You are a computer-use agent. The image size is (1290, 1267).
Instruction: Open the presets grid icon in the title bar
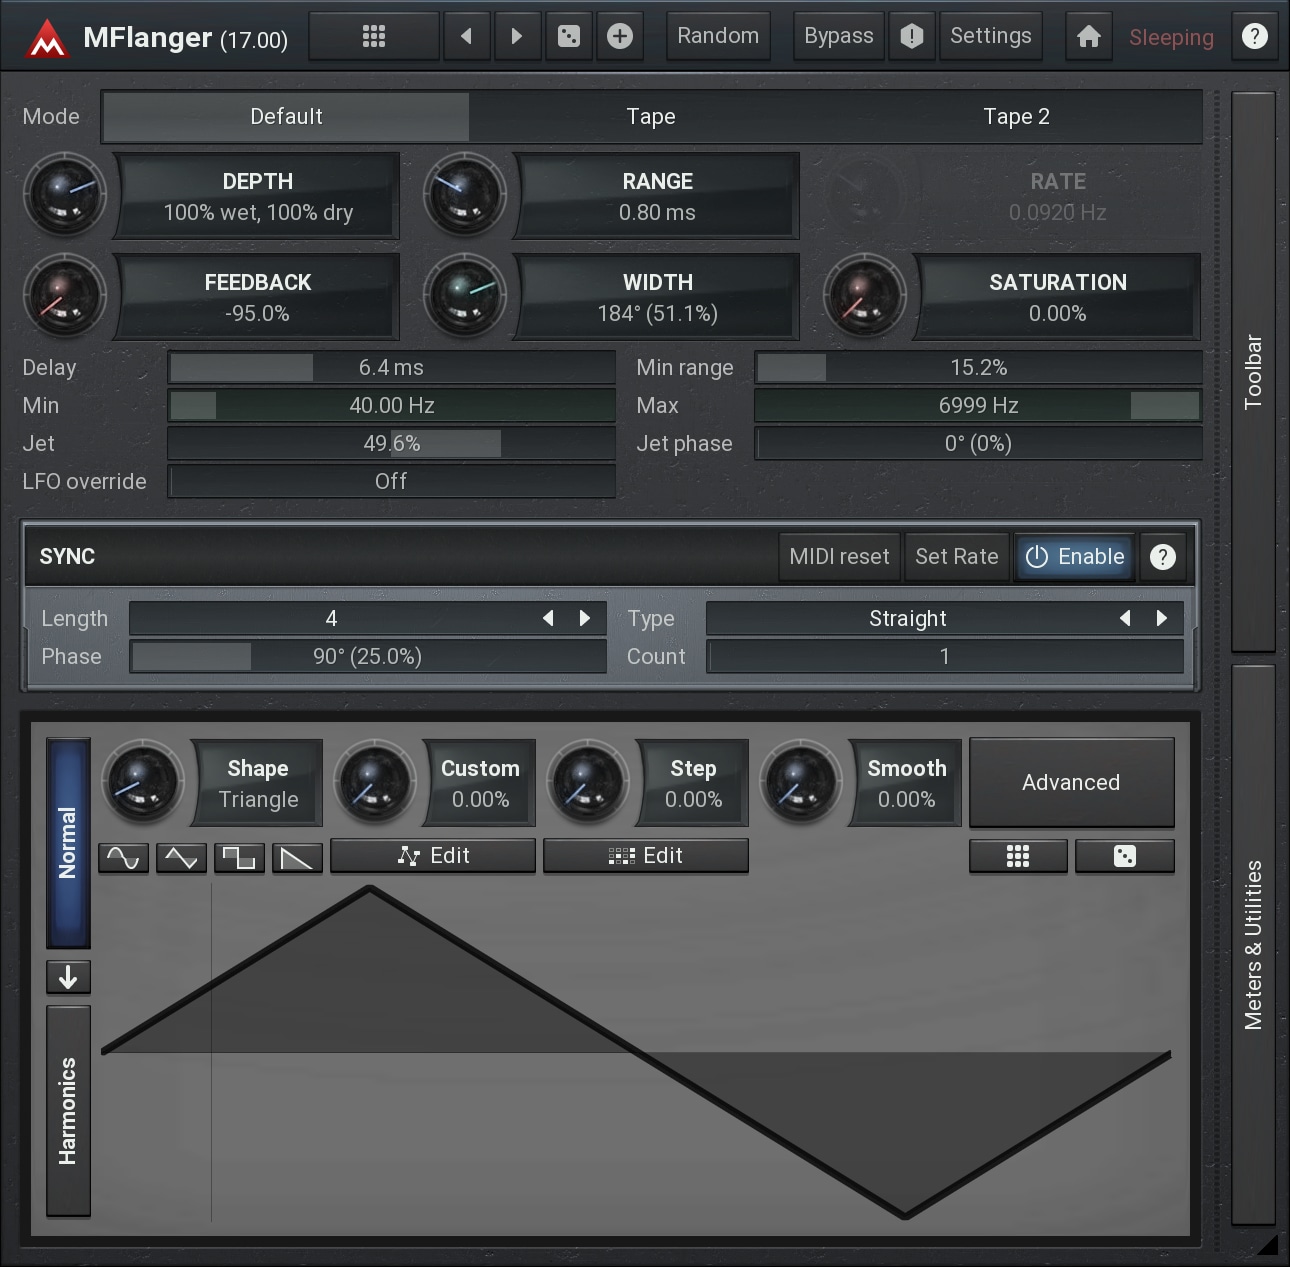pos(373,37)
